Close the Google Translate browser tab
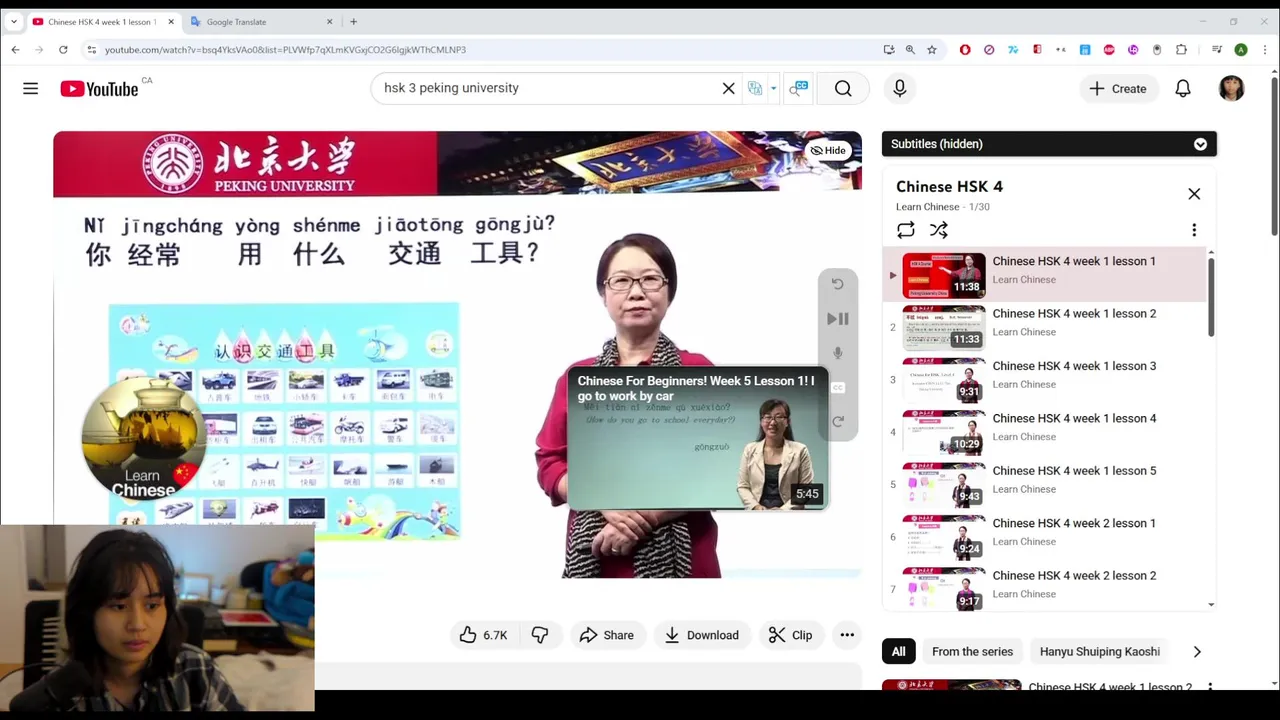This screenshot has height=720, width=1280. (x=329, y=22)
